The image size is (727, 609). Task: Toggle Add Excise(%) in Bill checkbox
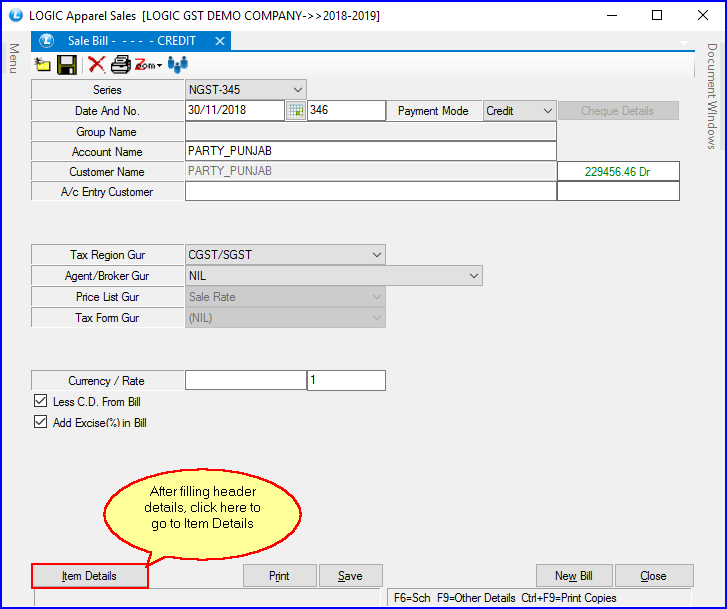[x=41, y=422]
